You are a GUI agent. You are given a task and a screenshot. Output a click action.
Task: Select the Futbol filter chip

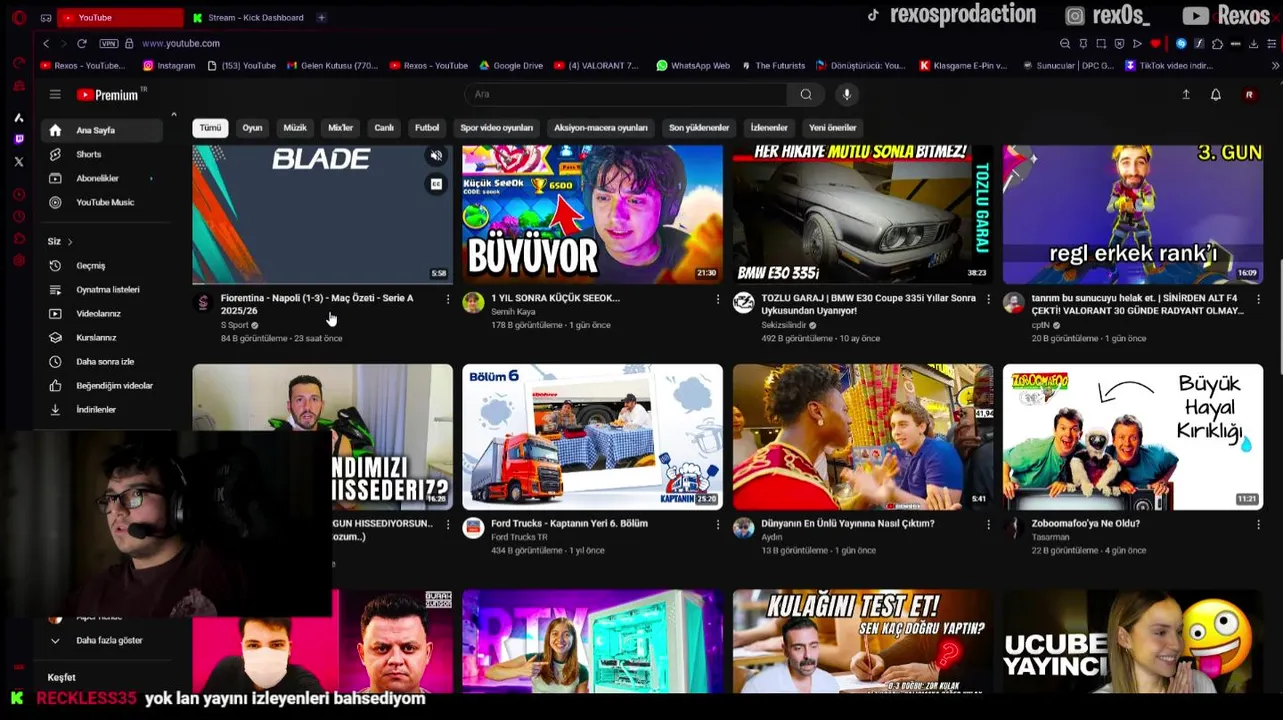coord(427,128)
